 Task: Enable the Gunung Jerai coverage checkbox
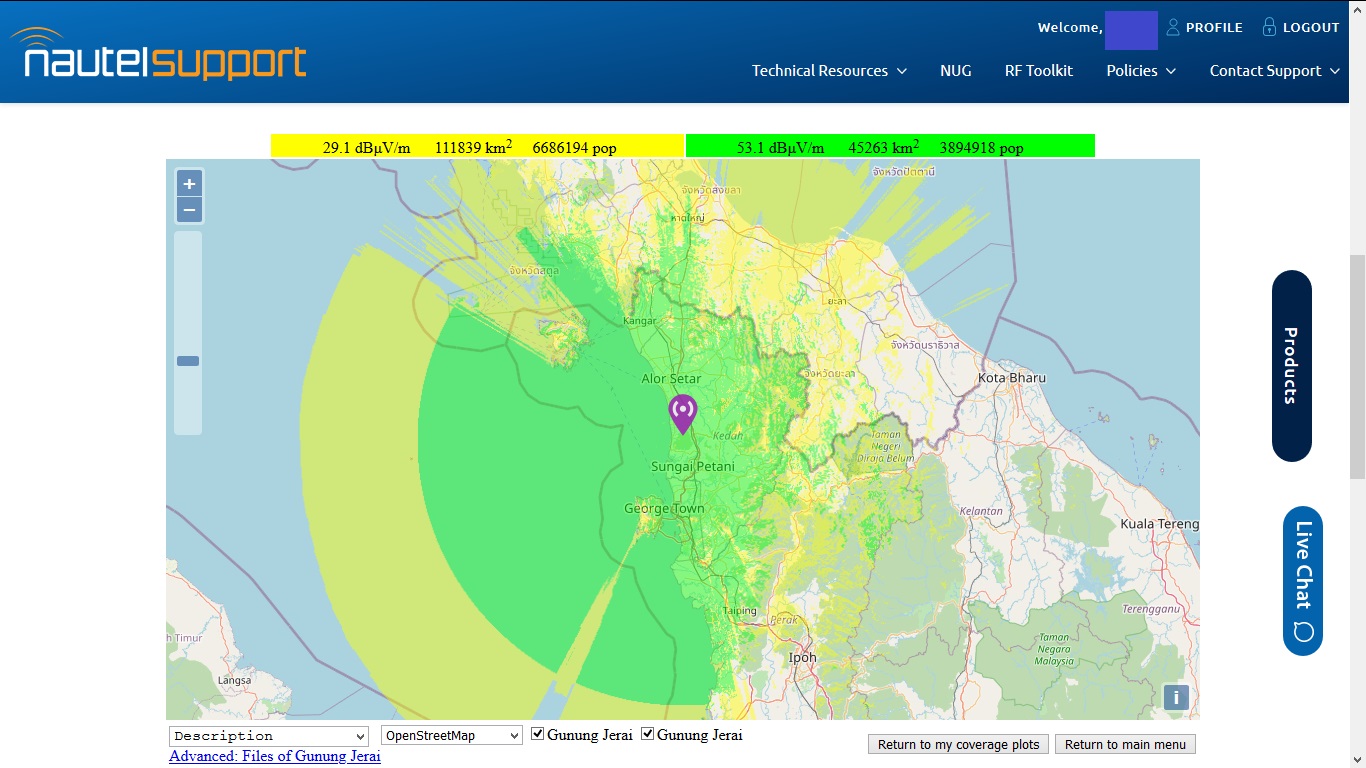(537, 733)
